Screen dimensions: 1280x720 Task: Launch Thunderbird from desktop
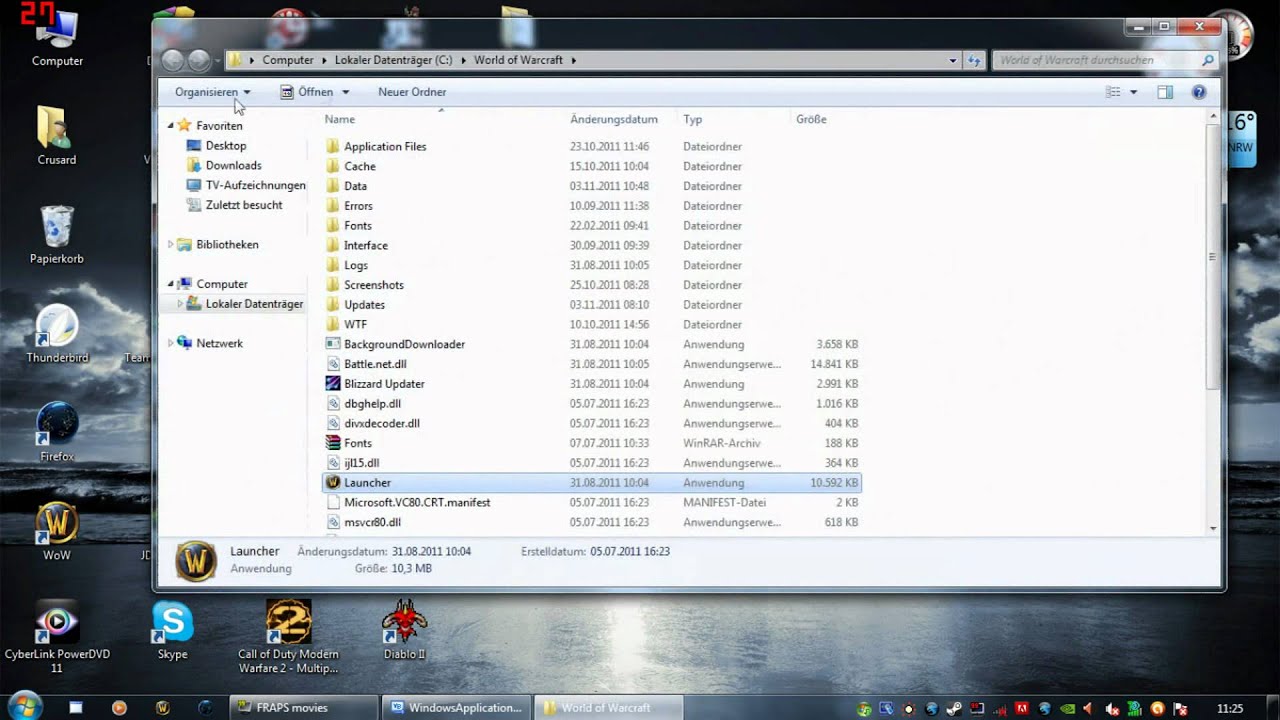pyautogui.click(x=56, y=333)
